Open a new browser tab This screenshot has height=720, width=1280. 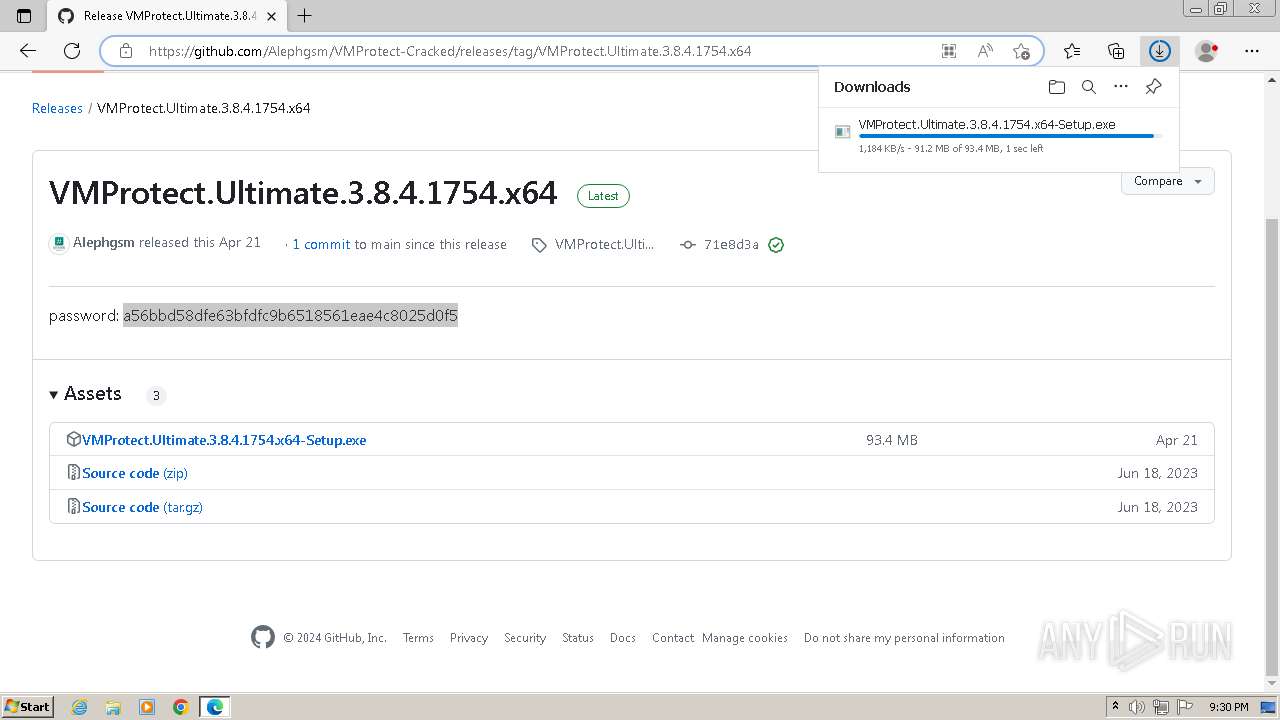tap(305, 15)
